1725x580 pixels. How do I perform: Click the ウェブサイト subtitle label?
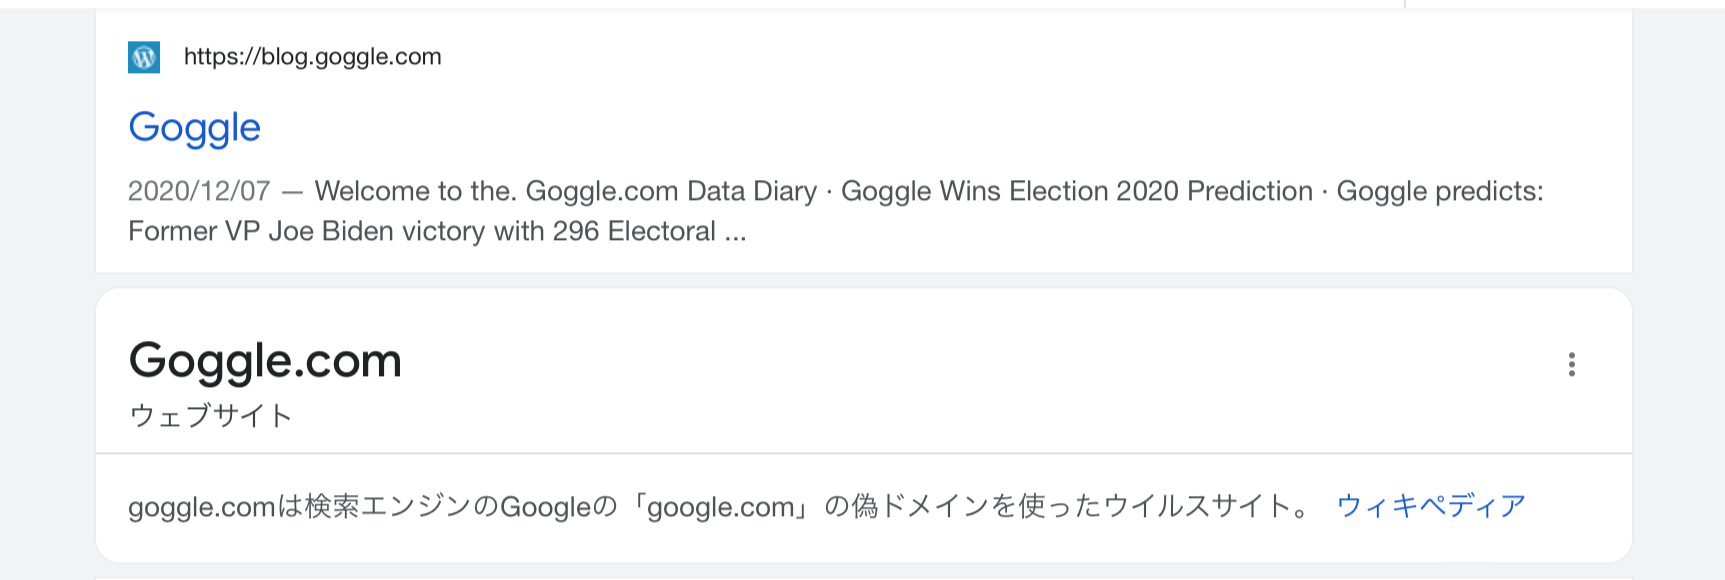coord(210,415)
